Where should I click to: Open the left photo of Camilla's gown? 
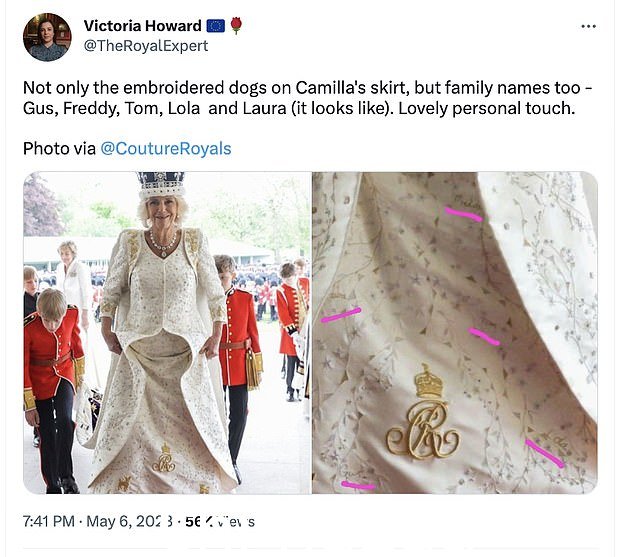pyautogui.click(x=167, y=333)
